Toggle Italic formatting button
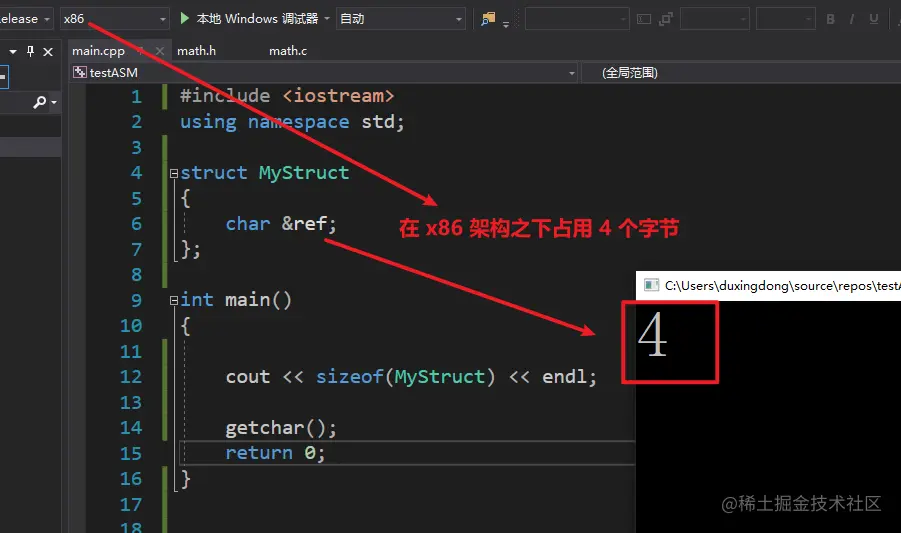Viewport: 901px width, 533px height. click(x=852, y=19)
